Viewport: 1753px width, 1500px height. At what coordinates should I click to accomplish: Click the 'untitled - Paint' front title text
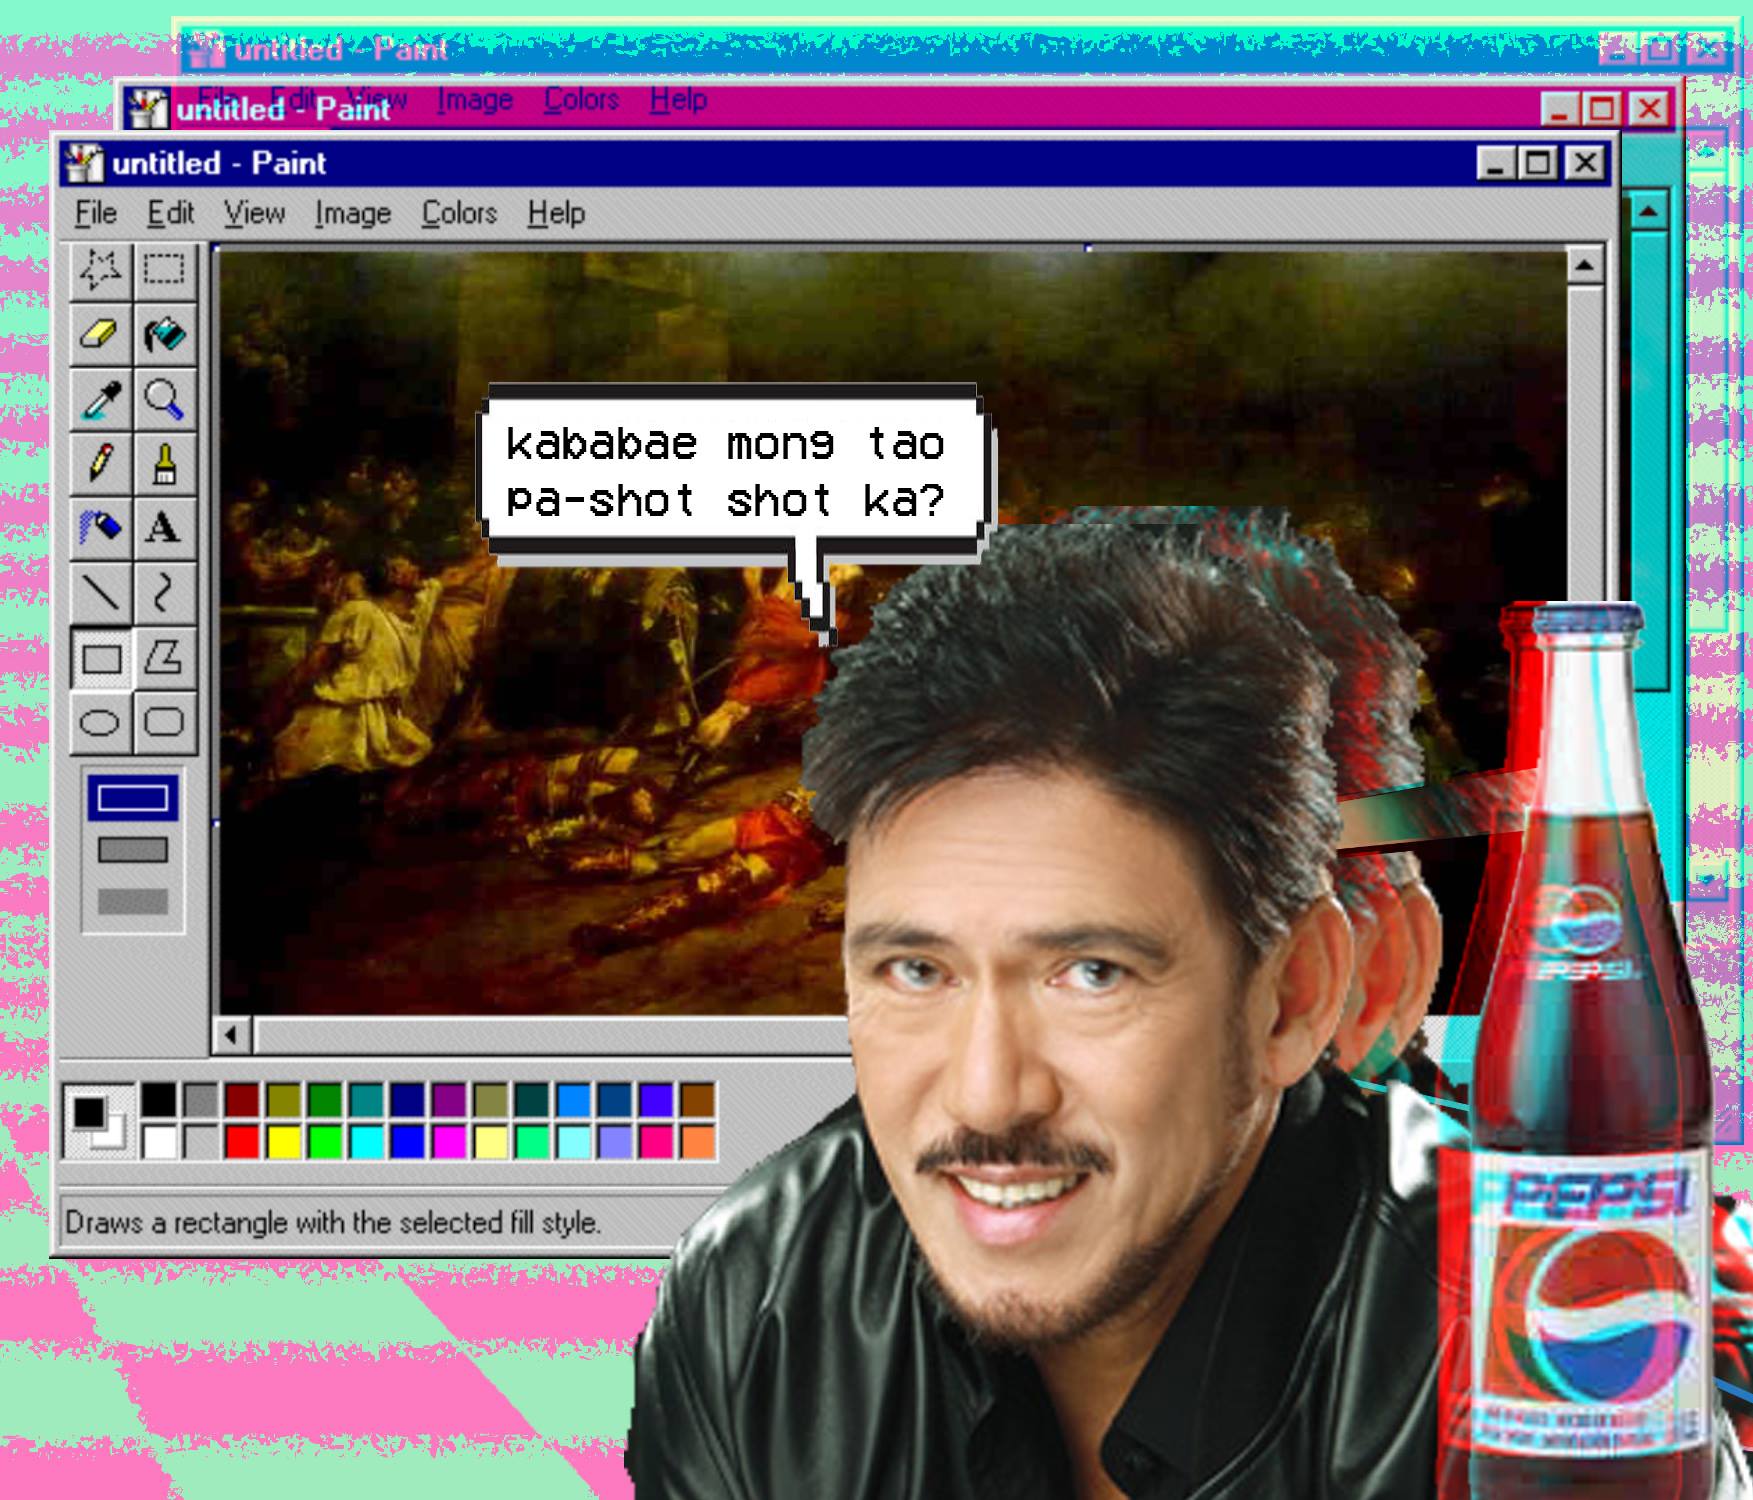pos(219,163)
